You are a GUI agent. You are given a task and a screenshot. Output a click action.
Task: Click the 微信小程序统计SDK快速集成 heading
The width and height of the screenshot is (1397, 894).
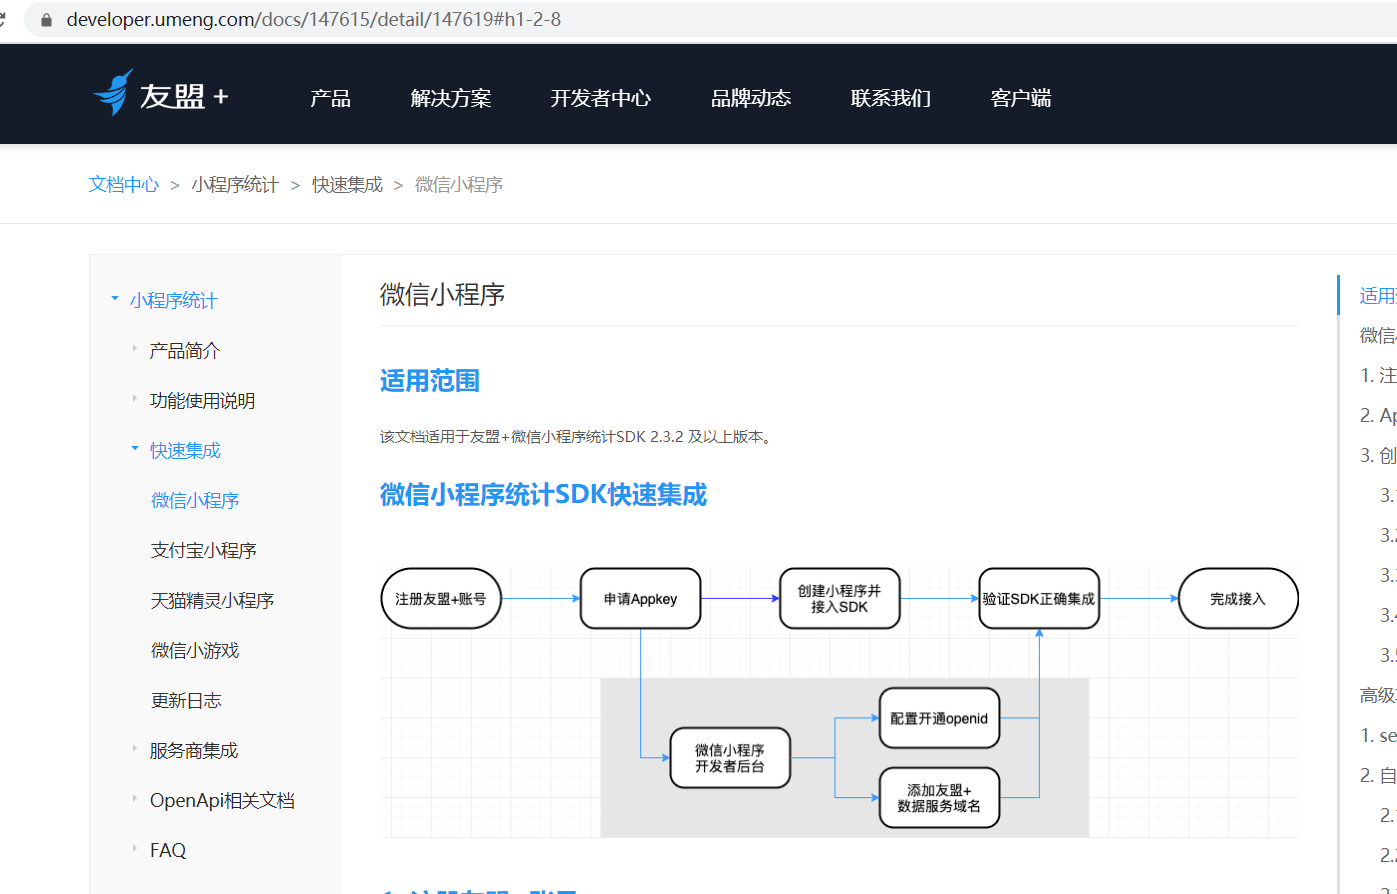pyautogui.click(x=543, y=494)
